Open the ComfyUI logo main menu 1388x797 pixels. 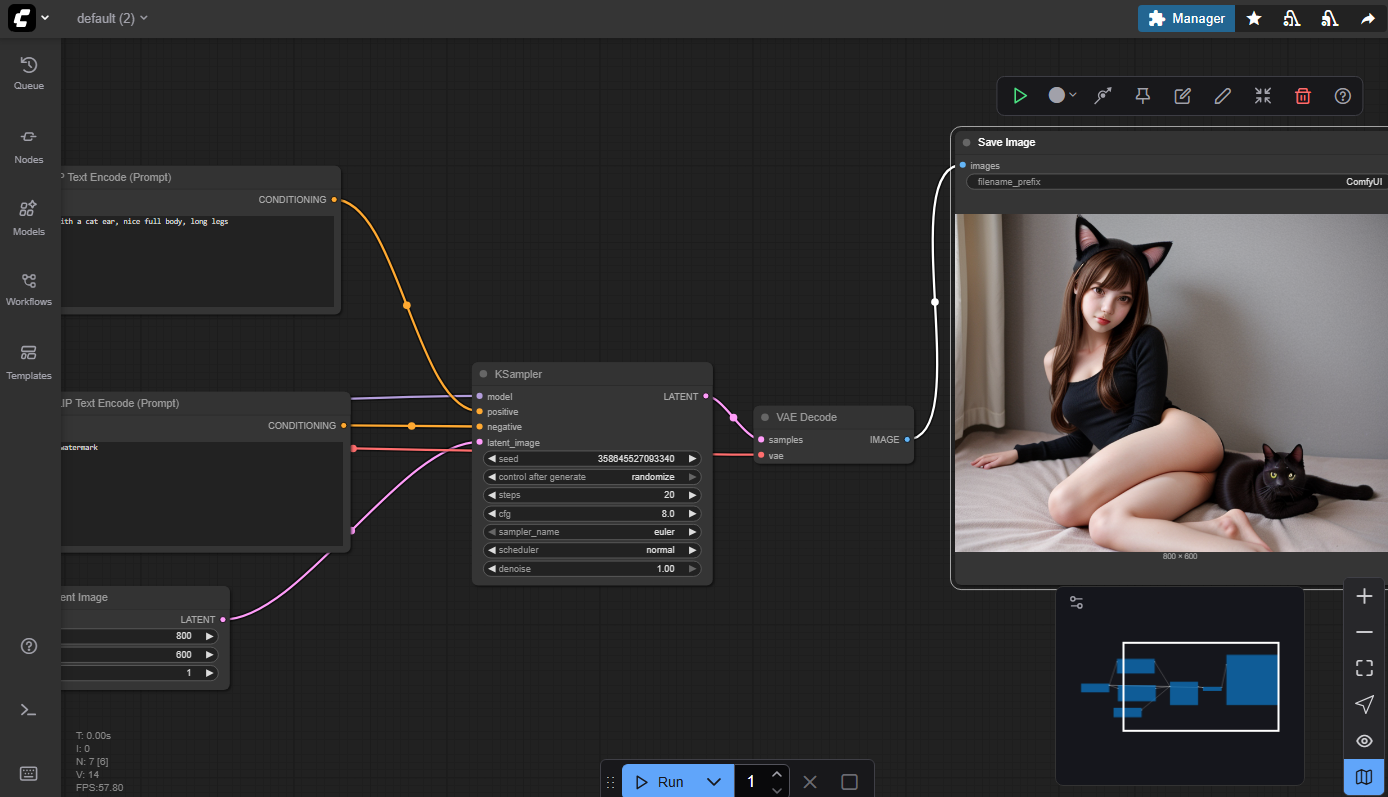click(29, 18)
